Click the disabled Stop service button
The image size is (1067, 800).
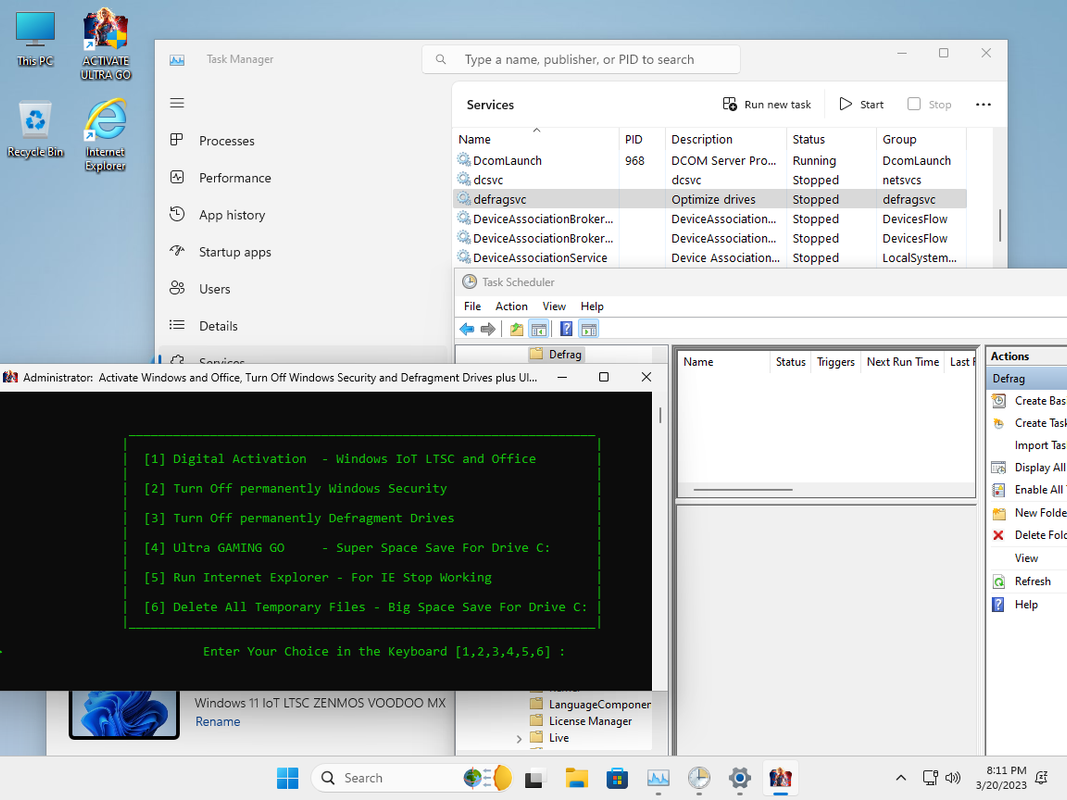click(x=930, y=104)
